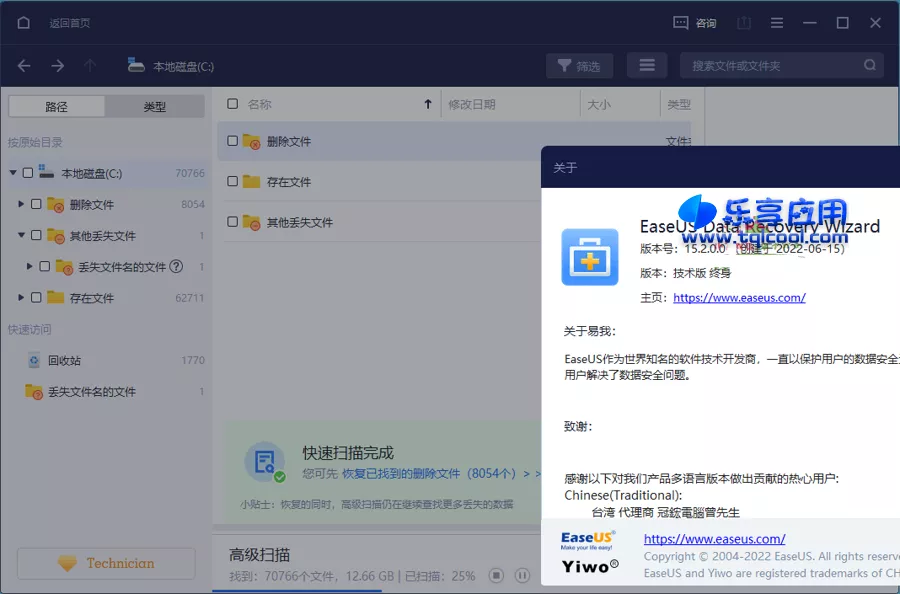
Task: Collapse the 本地磁盘(C:) tree node
Action: pos(13,173)
